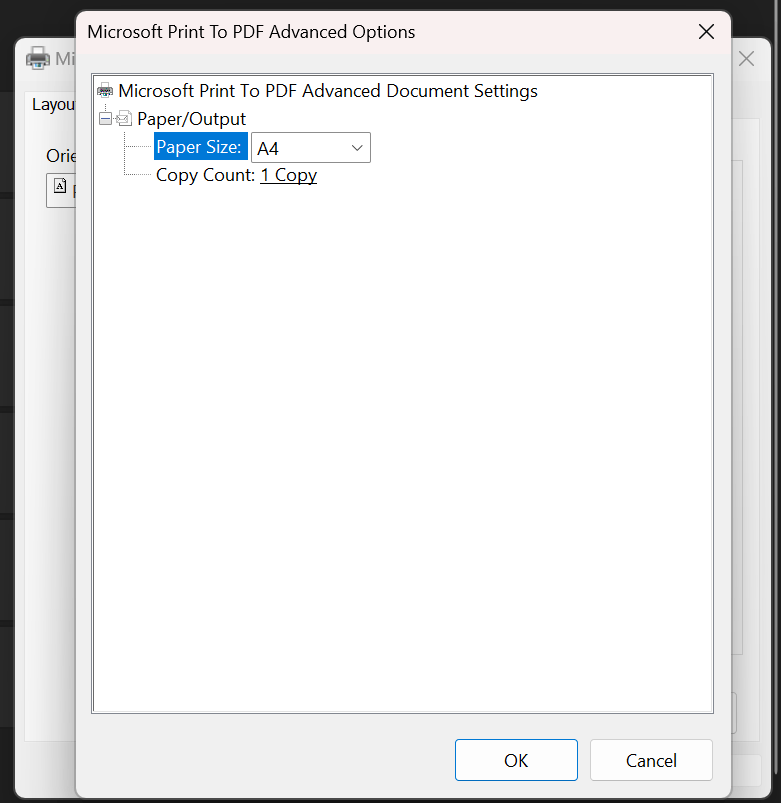This screenshot has height=803, width=781.
Task: Click the chevron arrow on the Paper Size combo
Action: [357, 147]
